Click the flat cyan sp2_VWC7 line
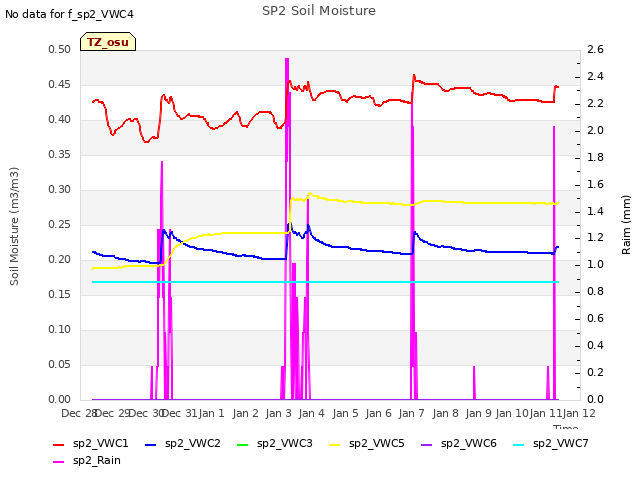 (x=325, y=282)
